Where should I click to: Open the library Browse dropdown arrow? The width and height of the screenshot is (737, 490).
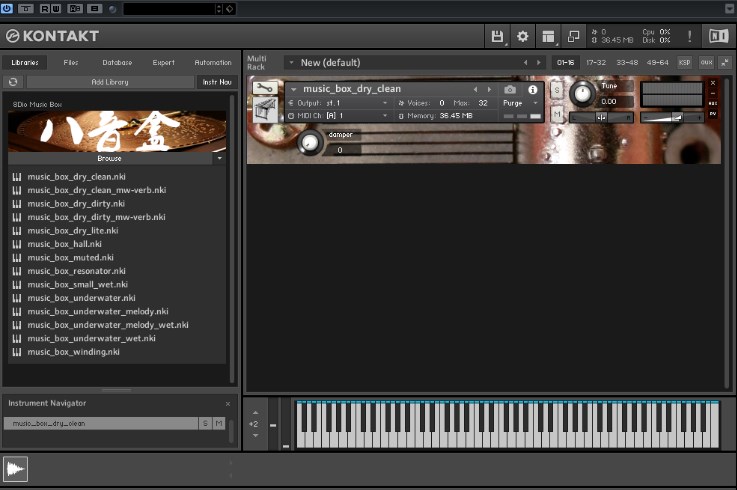tap(219, 158)
